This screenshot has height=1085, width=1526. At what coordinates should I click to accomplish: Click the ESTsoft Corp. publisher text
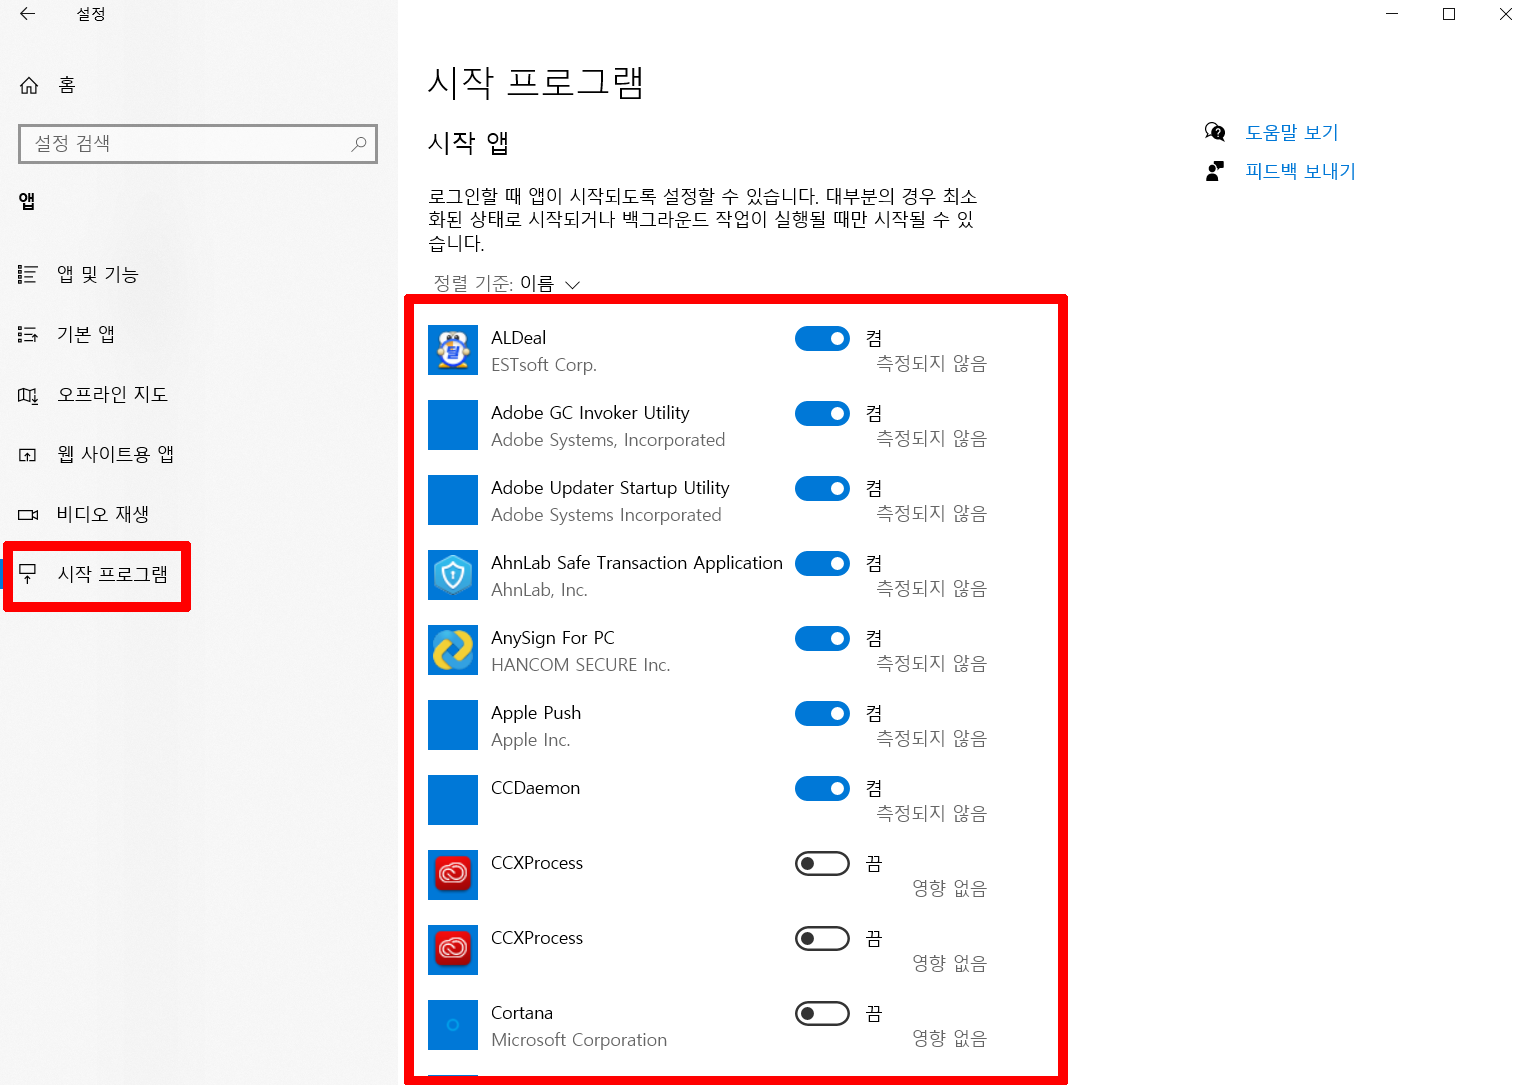pyautogui.click(x=544, y=365)
